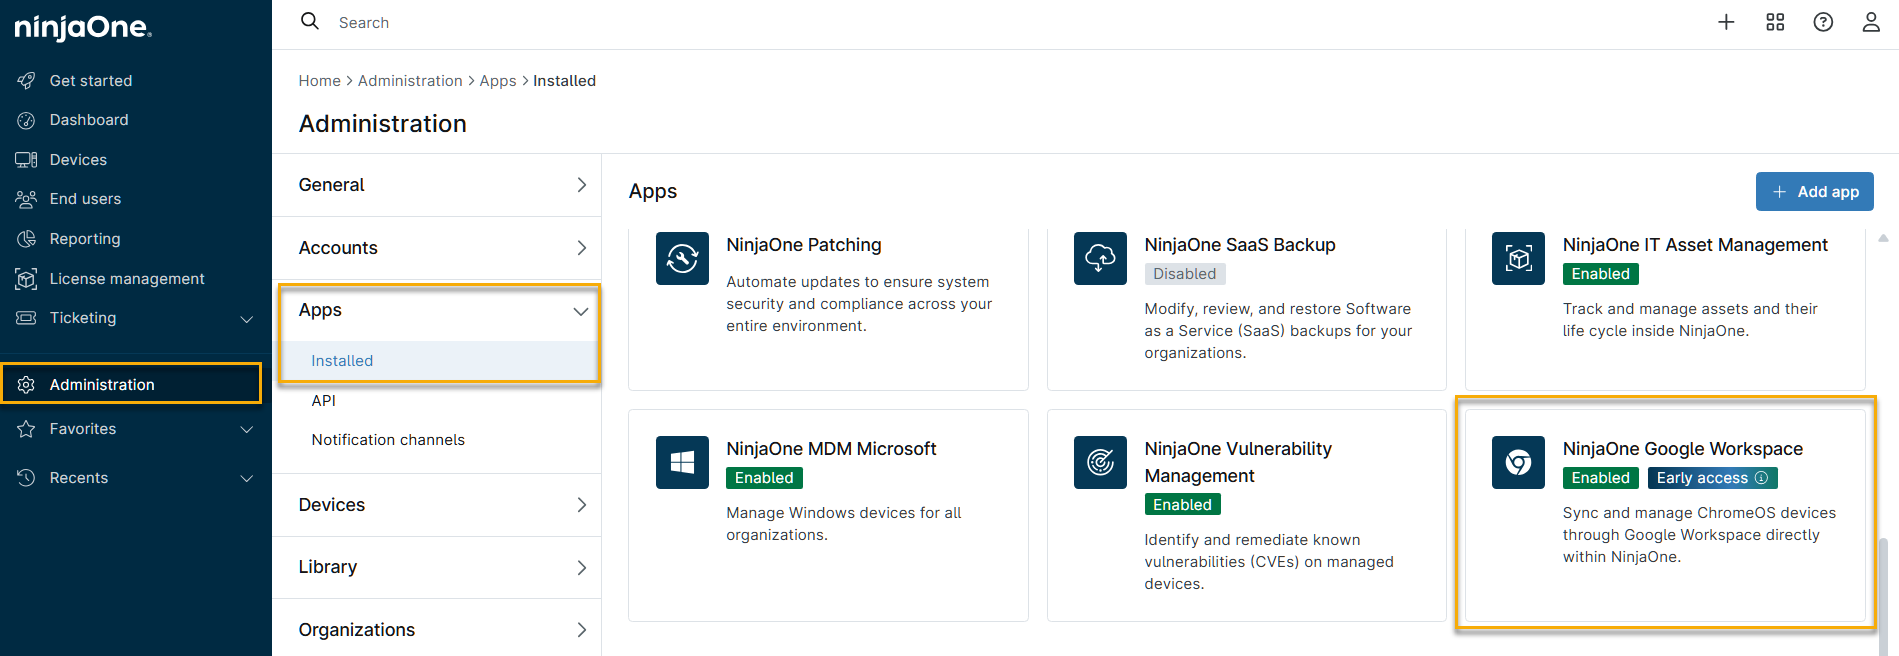Expand the Recents sidebar chevron

[x=246, y=478]
